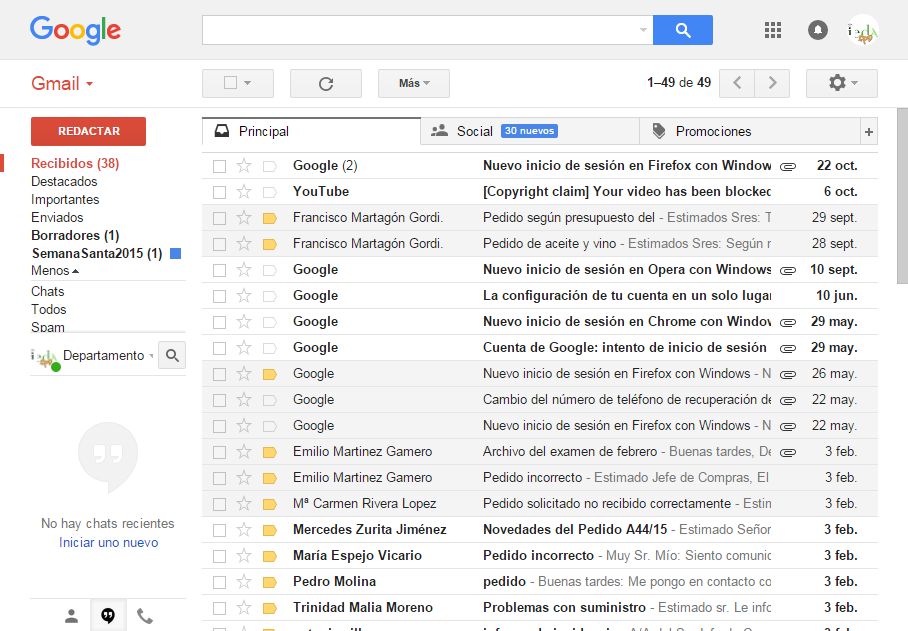Click into the mail search field
The height and width of the screenshot is (631, 908).
[x=420, y=30]
